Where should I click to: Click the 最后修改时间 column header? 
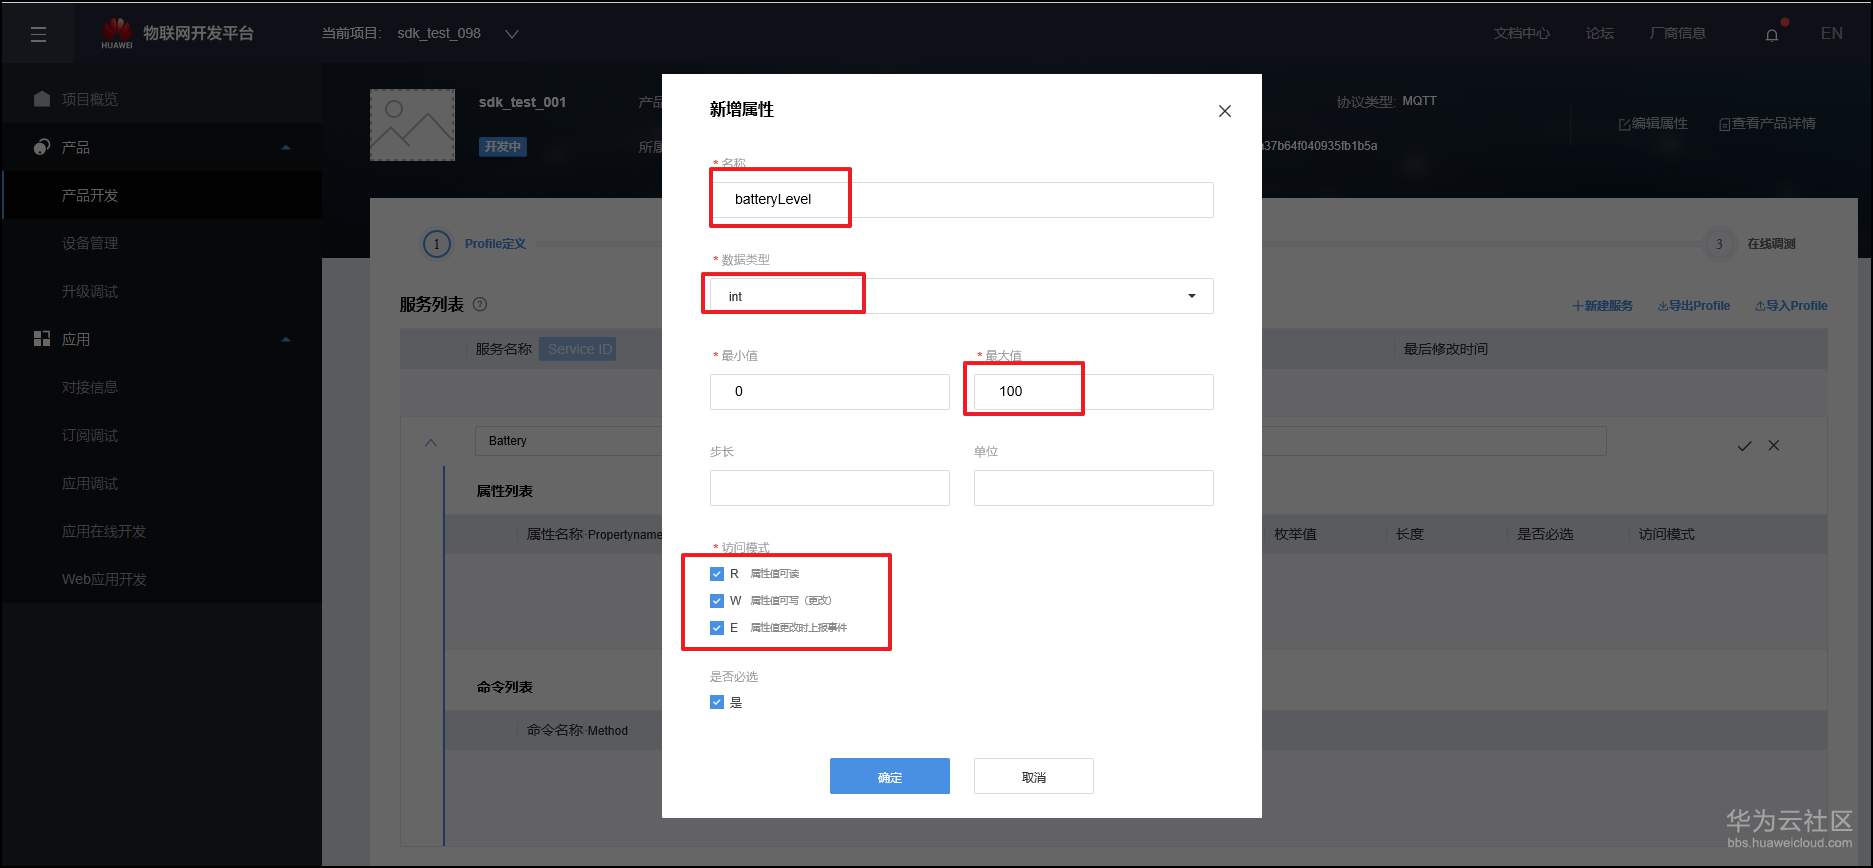pos(1446,349)
